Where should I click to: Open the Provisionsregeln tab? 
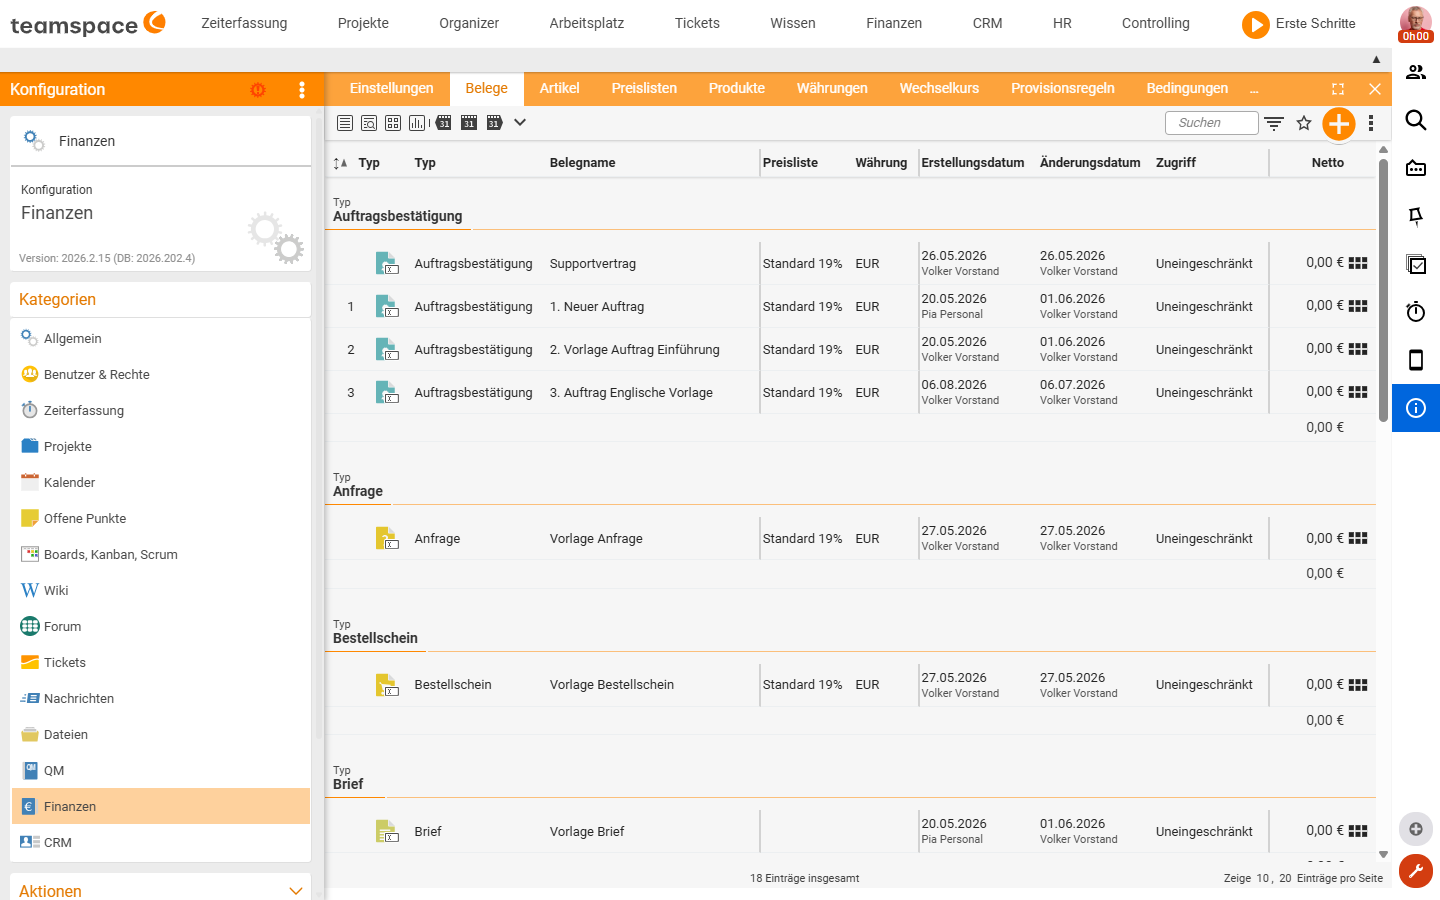point(1063,89)
